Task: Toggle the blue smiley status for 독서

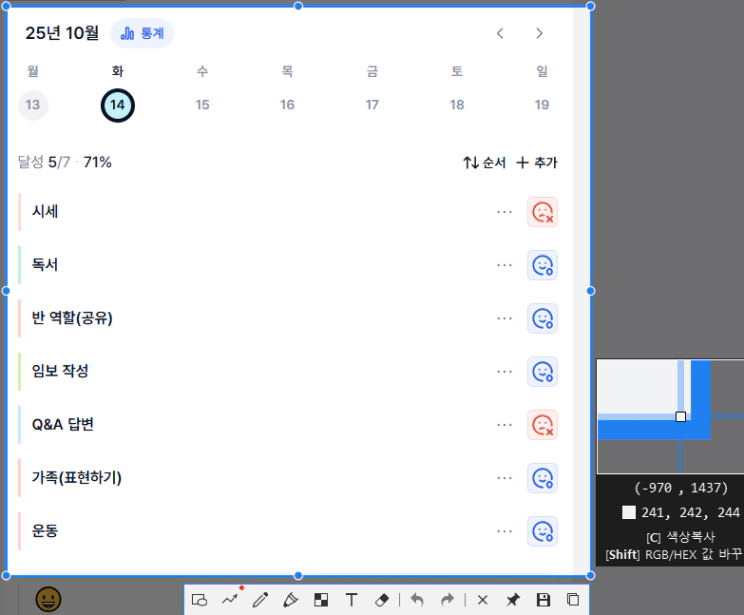Action: [x=542, y=265]
